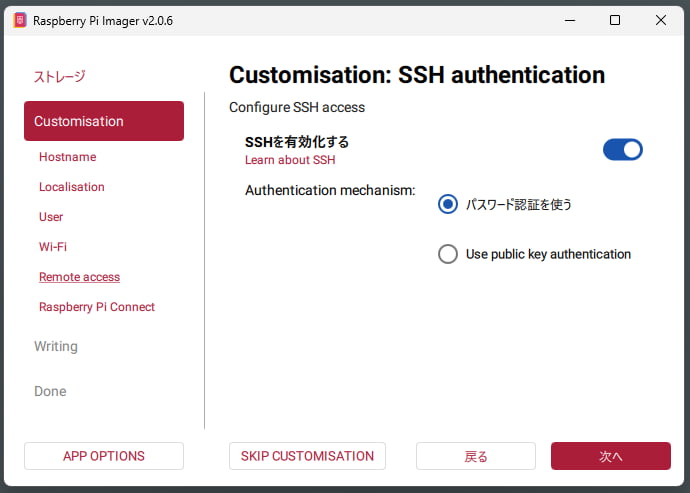Viewport: 690px width, 493px height.
Task: Follow the Learn about SSH link
Action: (290, 160)
